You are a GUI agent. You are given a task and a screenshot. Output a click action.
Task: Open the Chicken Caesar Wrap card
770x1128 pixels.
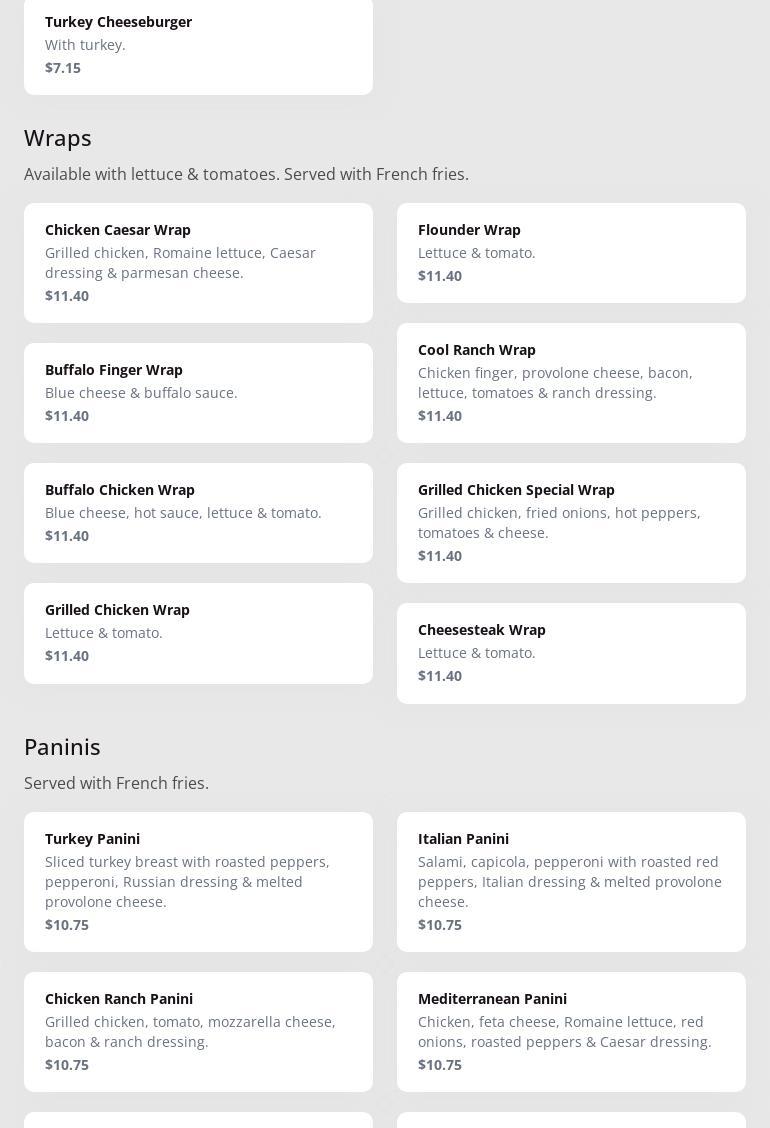(198, 263)
